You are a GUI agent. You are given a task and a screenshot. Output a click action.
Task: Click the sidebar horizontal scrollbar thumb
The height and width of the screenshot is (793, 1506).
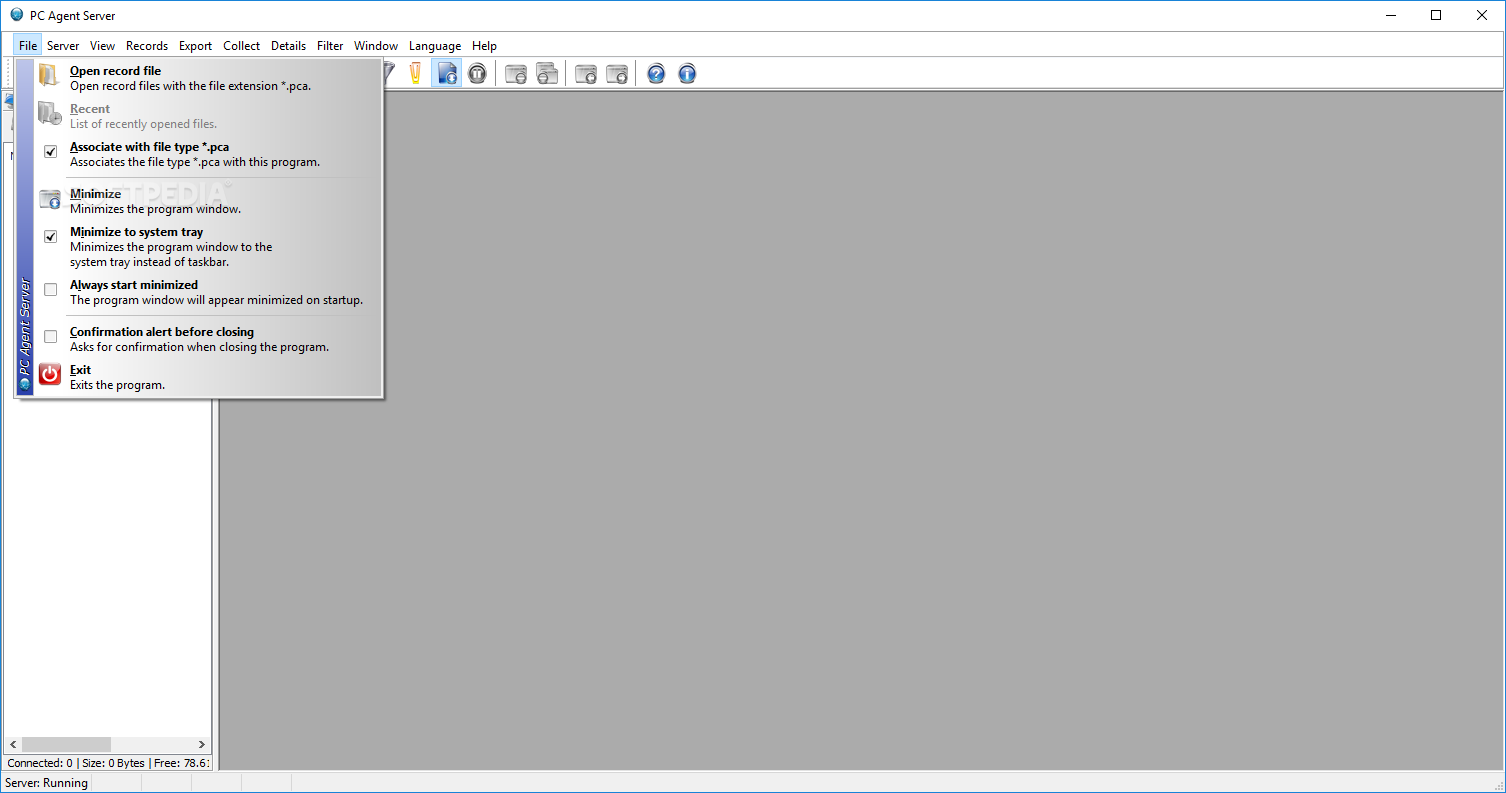(66, 745)
